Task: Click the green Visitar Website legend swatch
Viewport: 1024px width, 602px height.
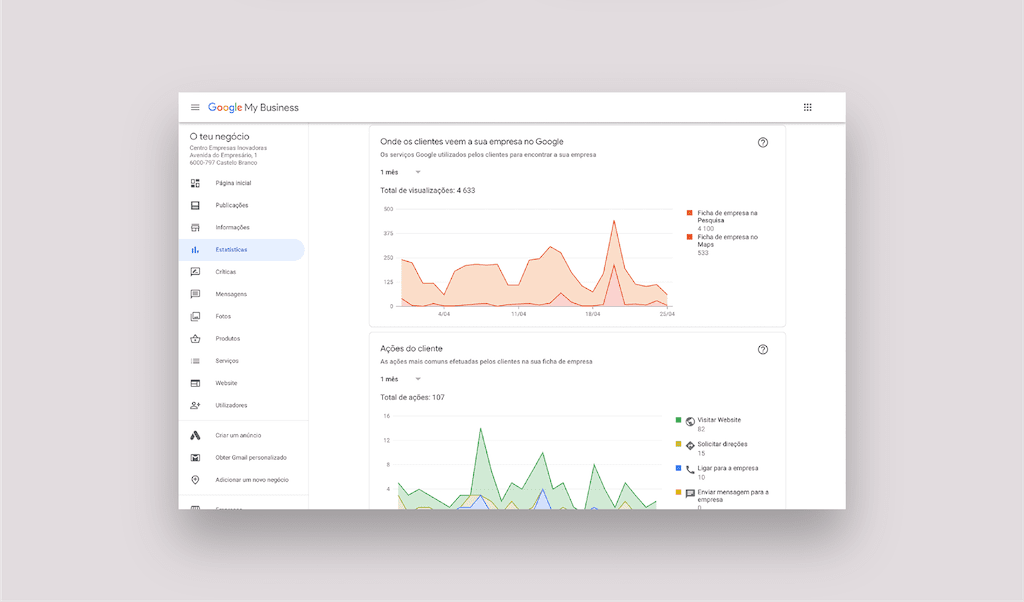Action: (678, 420)
